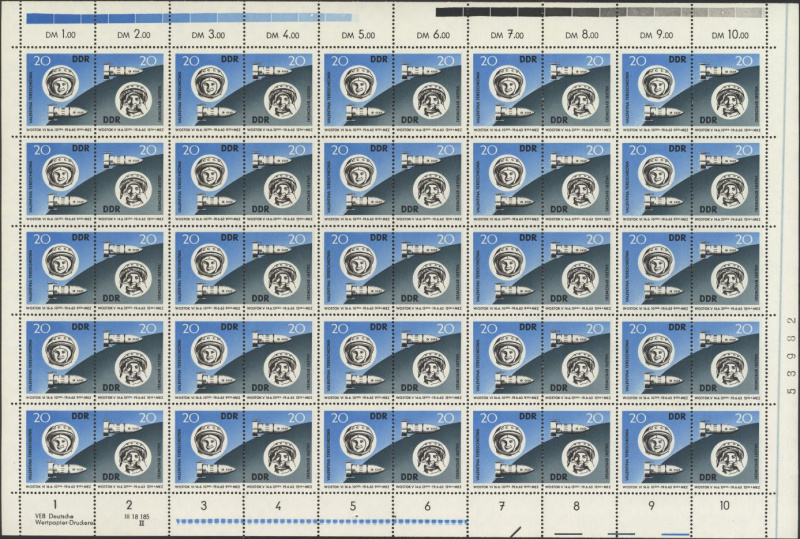This screenshot has width=800, height=539.
Task: Click the black-to-grey gradient colour control bar
Action: [x=599, y=12]
